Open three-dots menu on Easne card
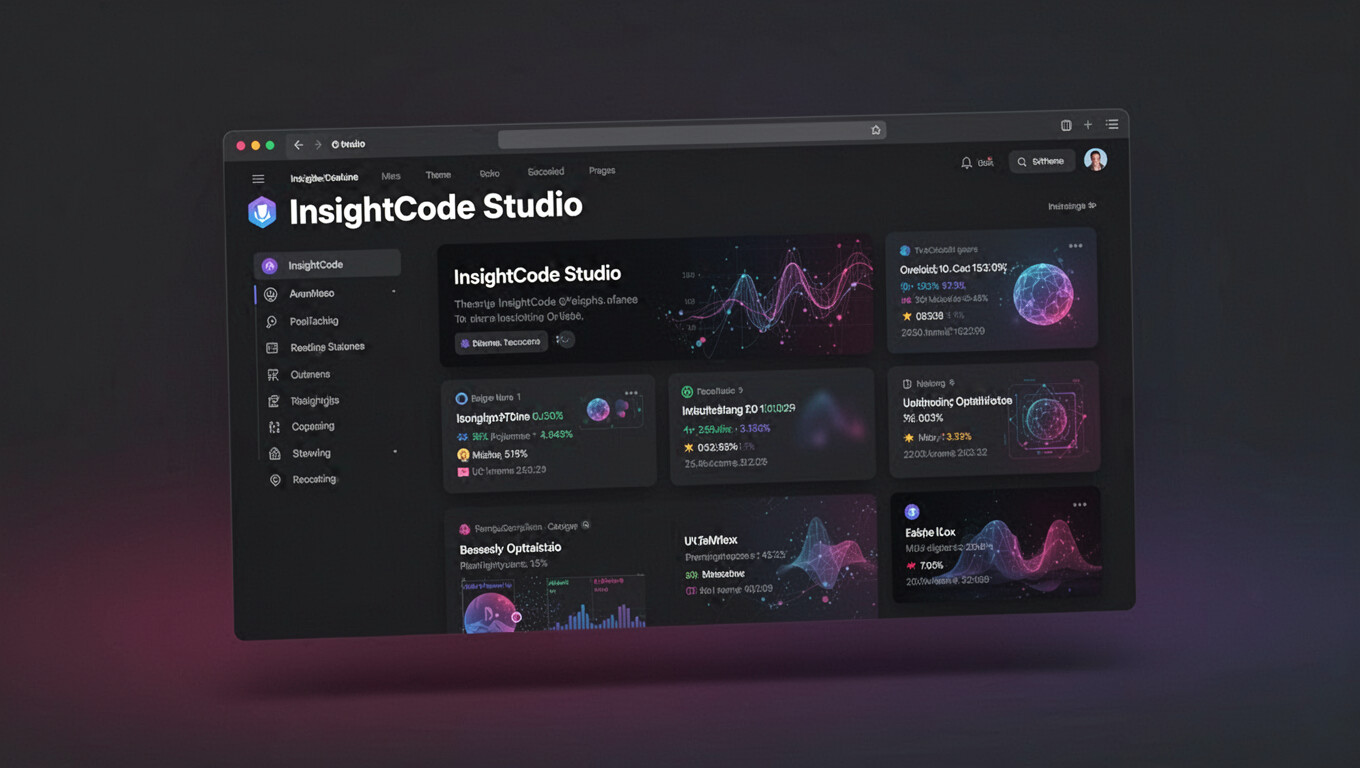Viewport: 1360px width, 768px height. (x=1079, y=505)
